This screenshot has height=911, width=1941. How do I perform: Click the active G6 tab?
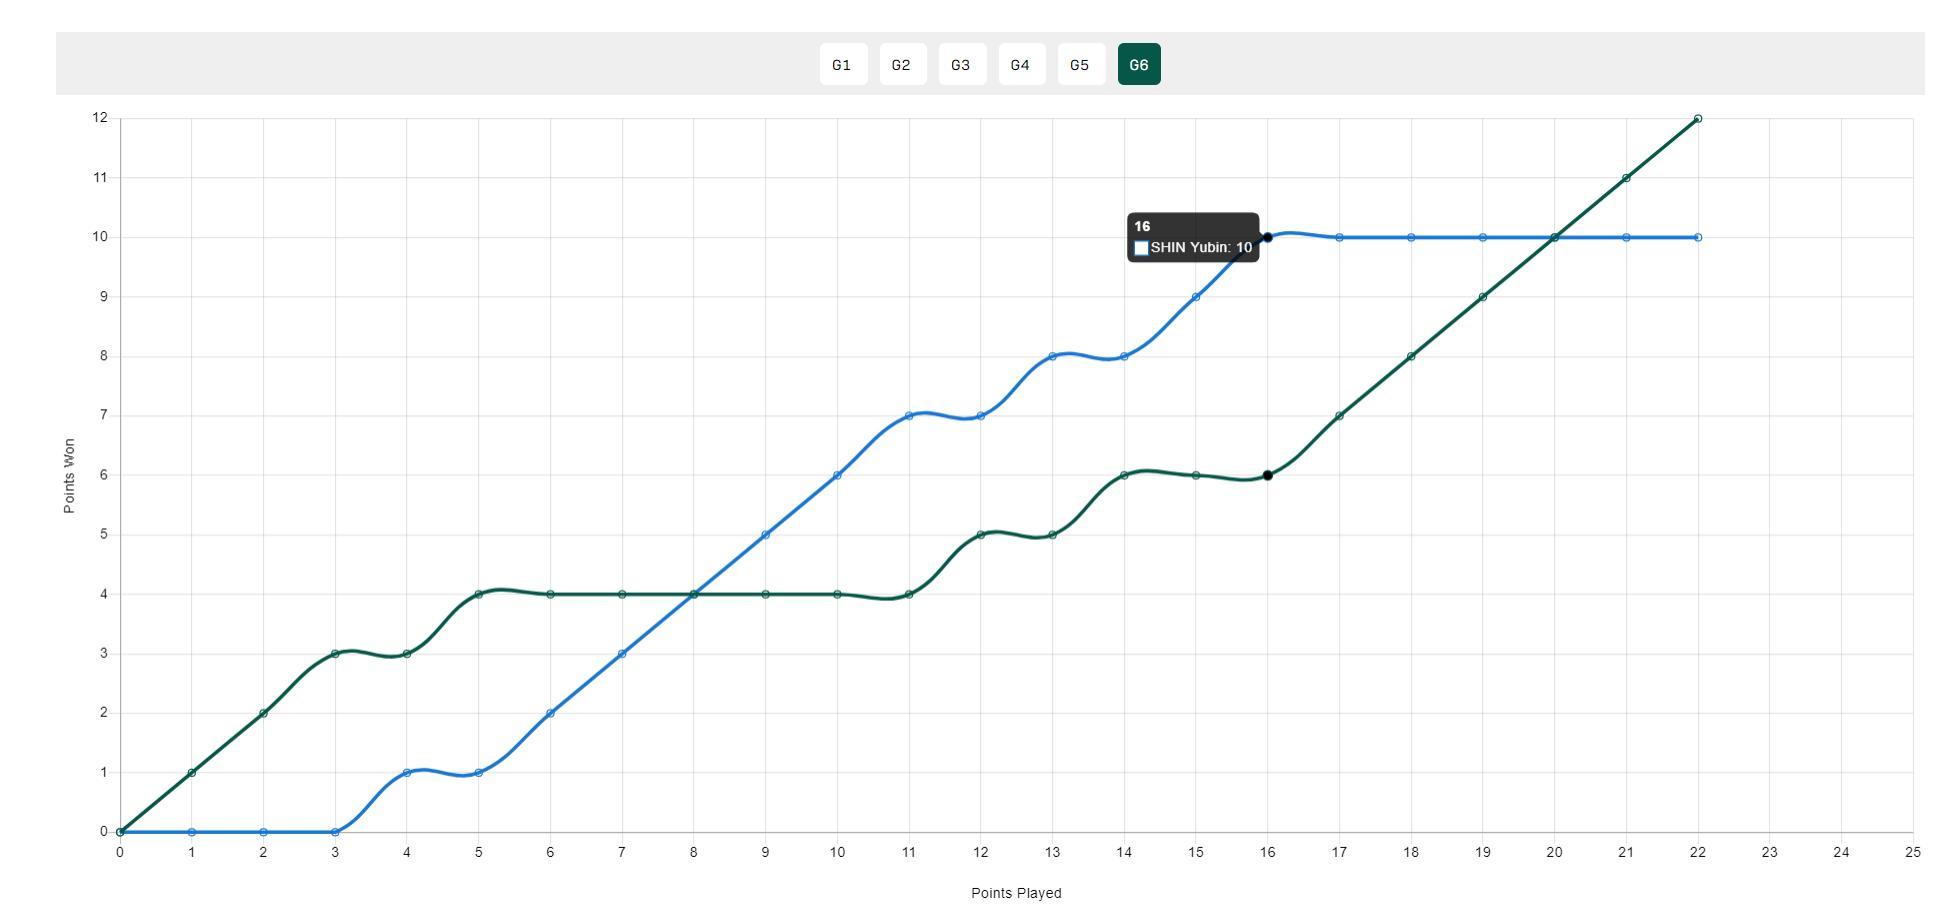(x=1139, y=65)
